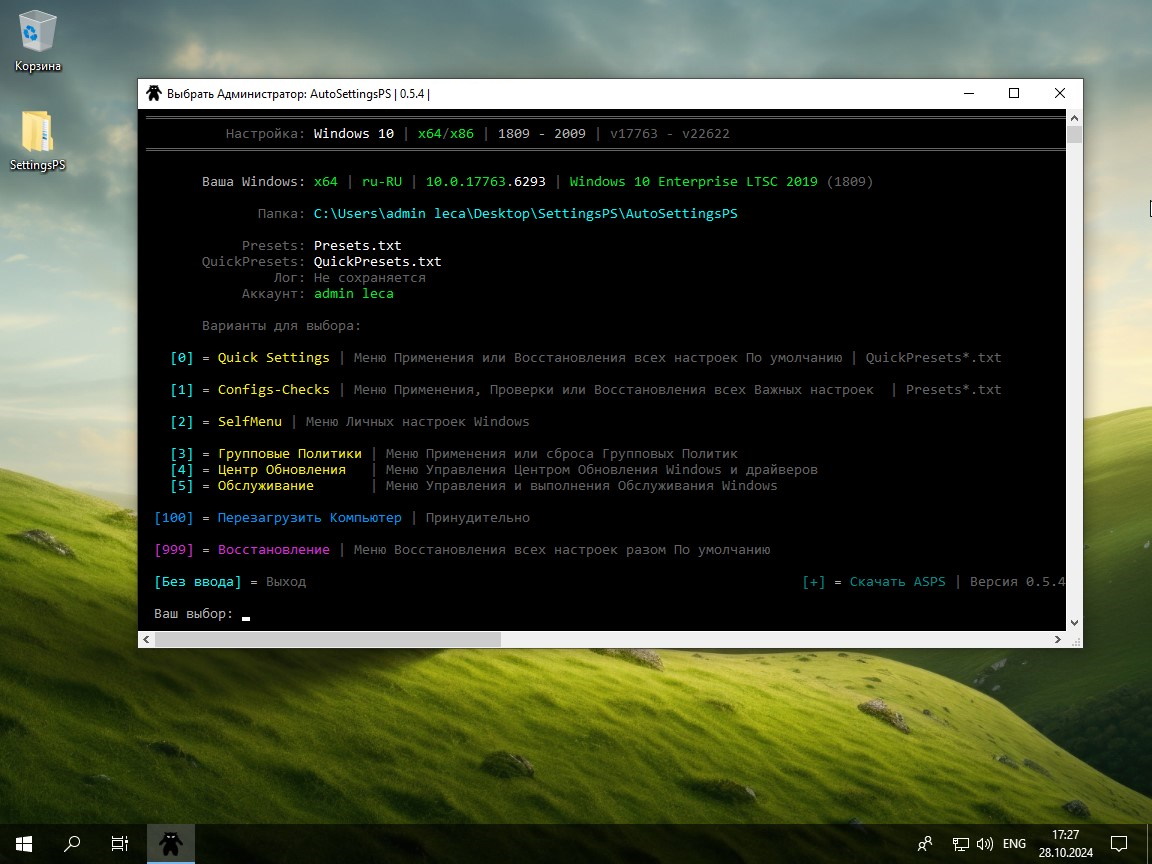
Task: Click 'Перезагрузить Компьютер' option text
Action: [309, 517]
